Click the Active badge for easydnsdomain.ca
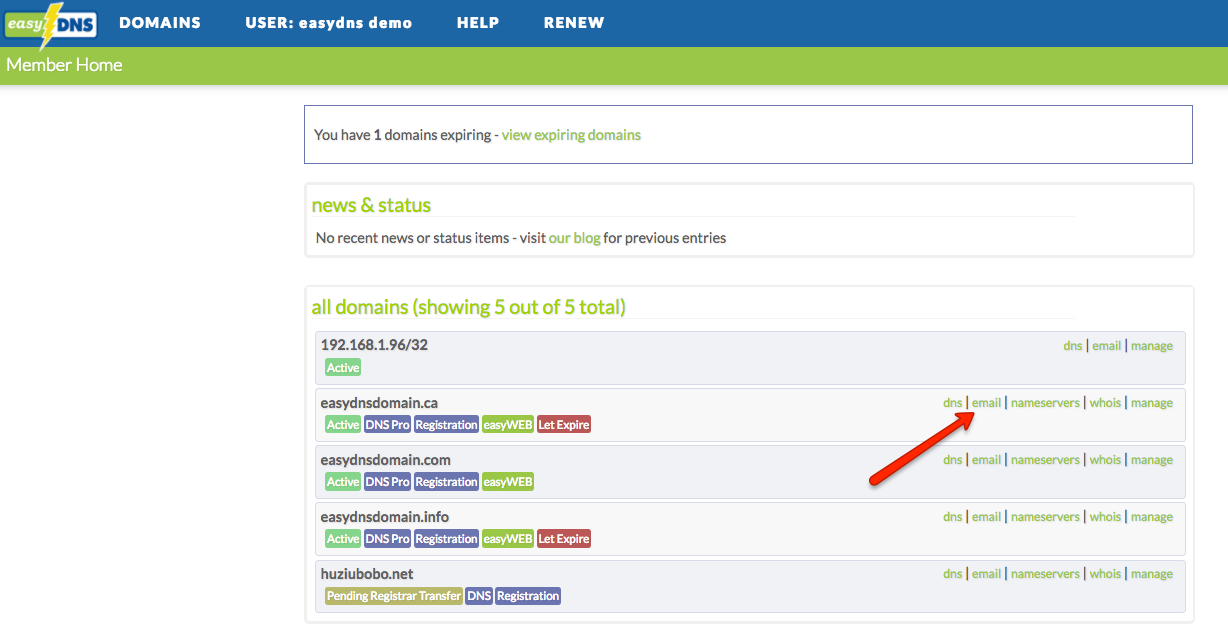The image size is (1228, 637). (x=343, y=425)
